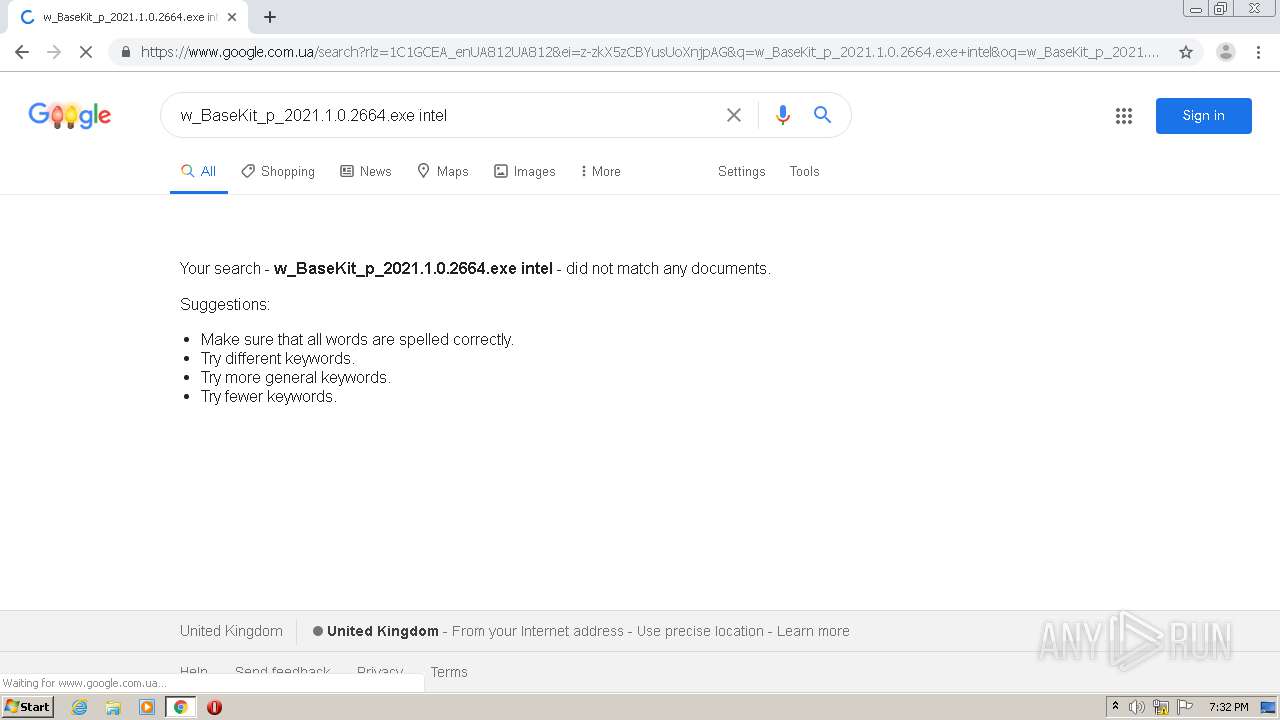Open search Settings menu
The image size is (1280, 720).
[x=742, y=171]
